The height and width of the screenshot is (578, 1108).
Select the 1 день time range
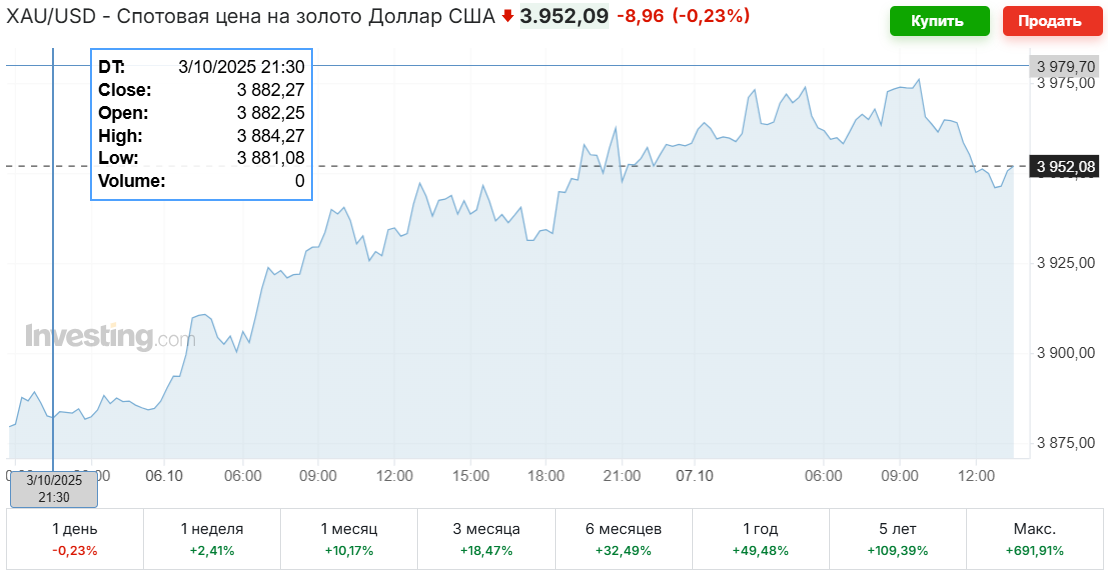coord(75,539)
